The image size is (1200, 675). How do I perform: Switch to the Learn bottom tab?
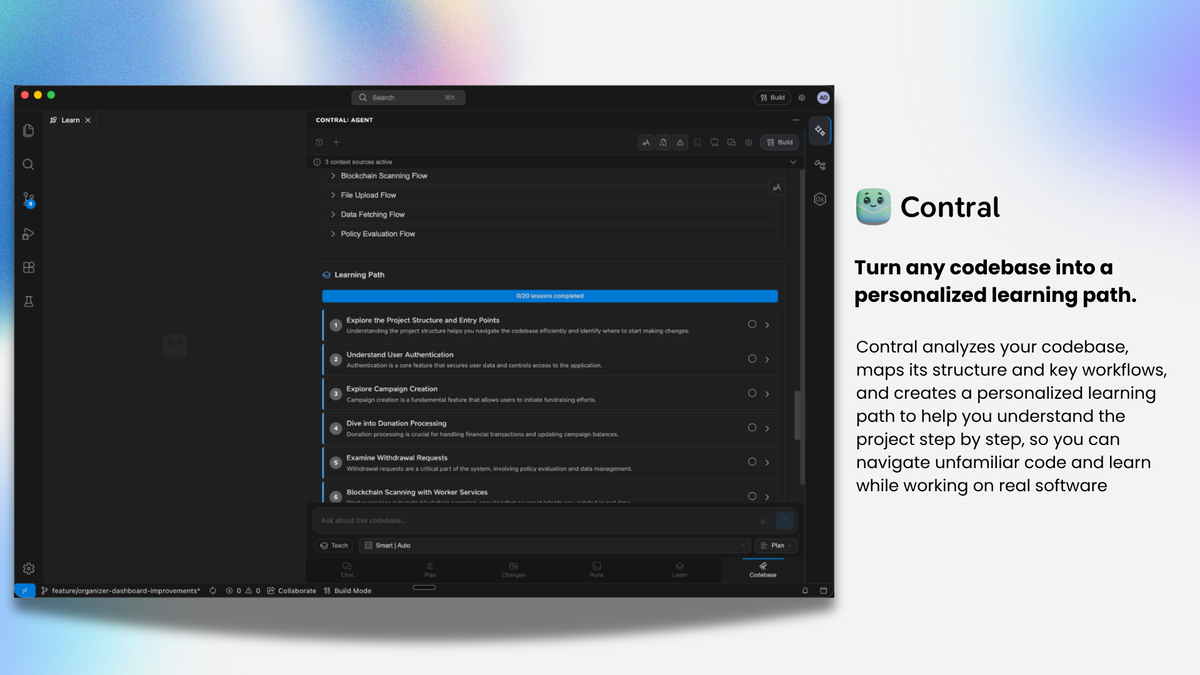click(x=680, y=570)
